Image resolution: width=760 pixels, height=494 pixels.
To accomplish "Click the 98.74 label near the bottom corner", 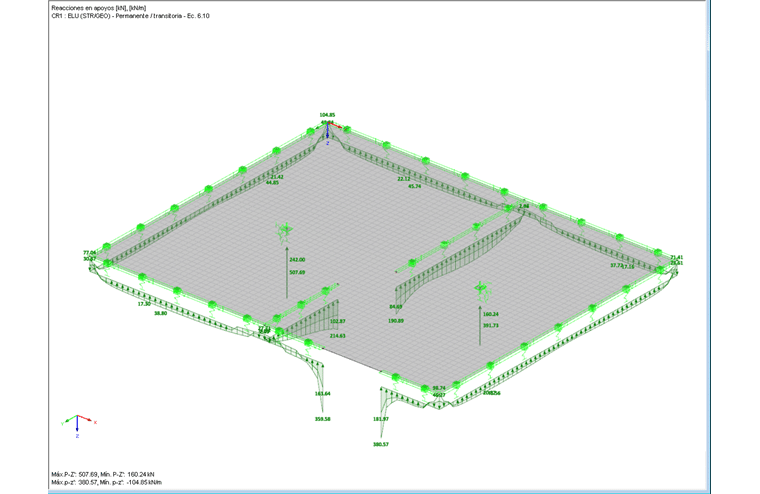I will tap(439, 388).
